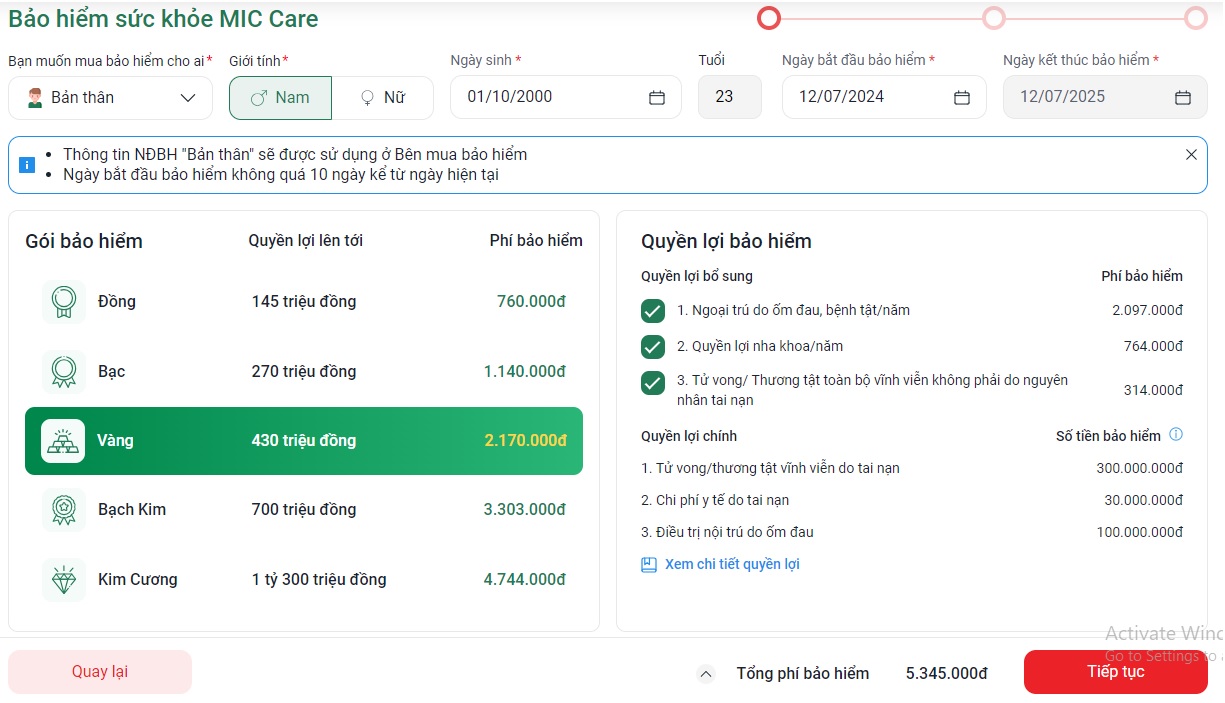Screen dimensions: 1225x703
Task: Click the 2.170.000đ premium price
Action: pos(526,441)
